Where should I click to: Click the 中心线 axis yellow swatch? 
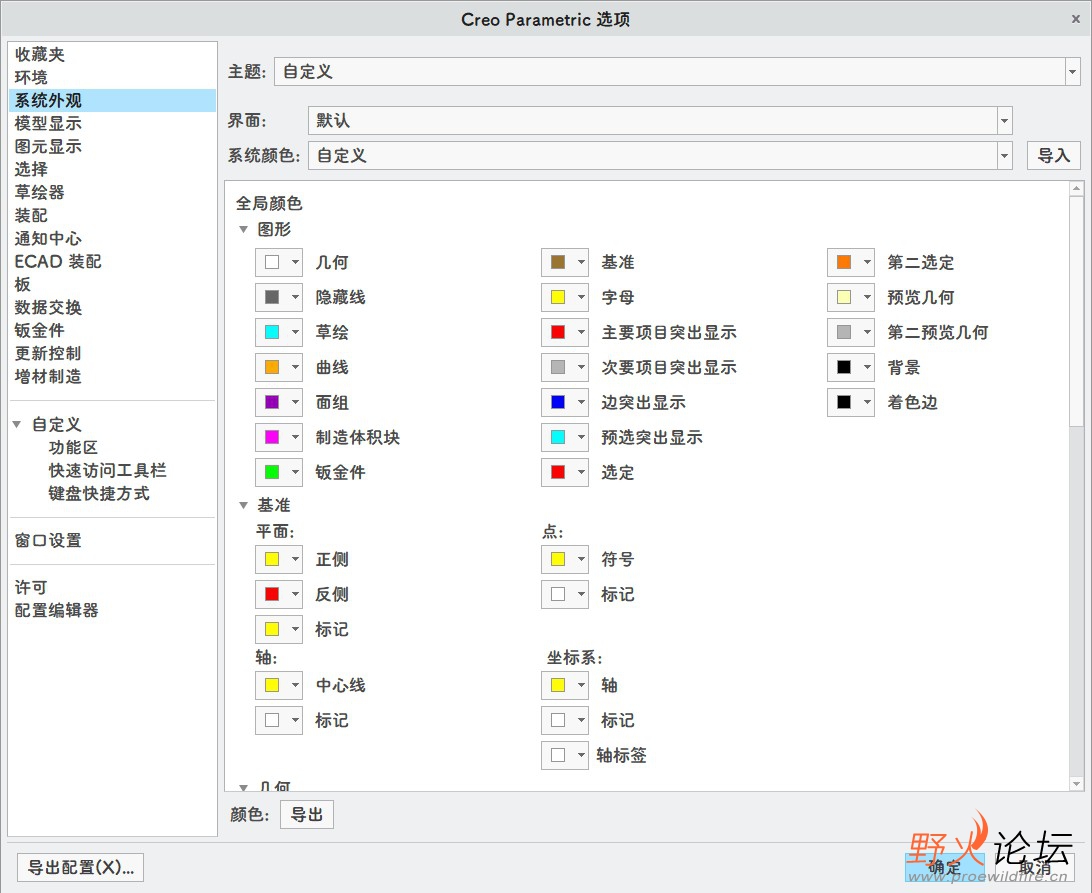272,685
